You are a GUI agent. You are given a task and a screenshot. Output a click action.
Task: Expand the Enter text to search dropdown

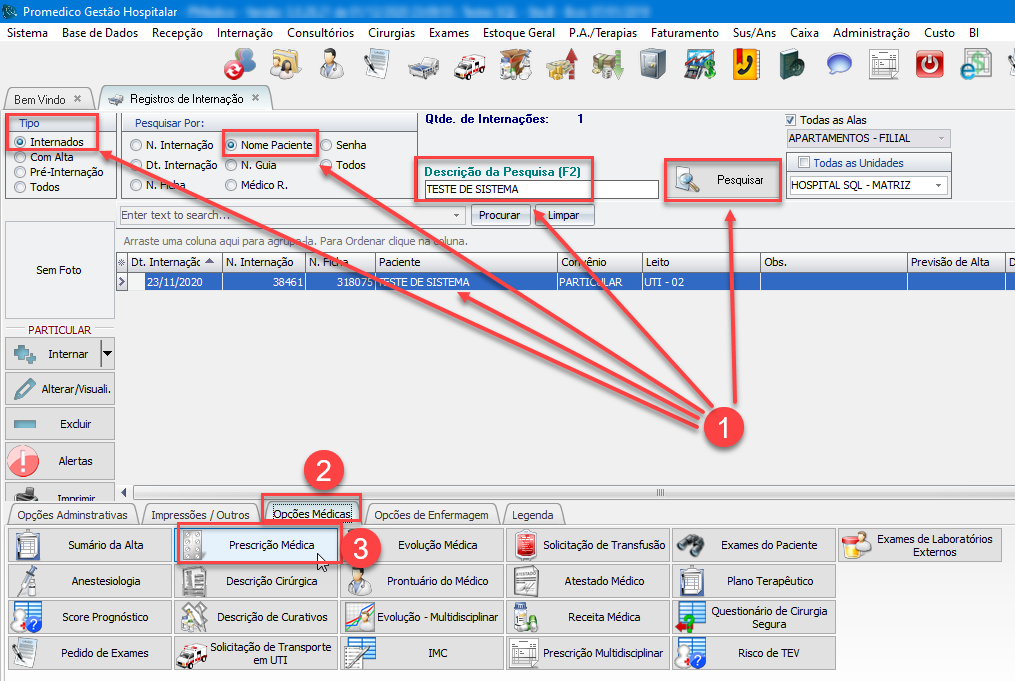point(458,215)
